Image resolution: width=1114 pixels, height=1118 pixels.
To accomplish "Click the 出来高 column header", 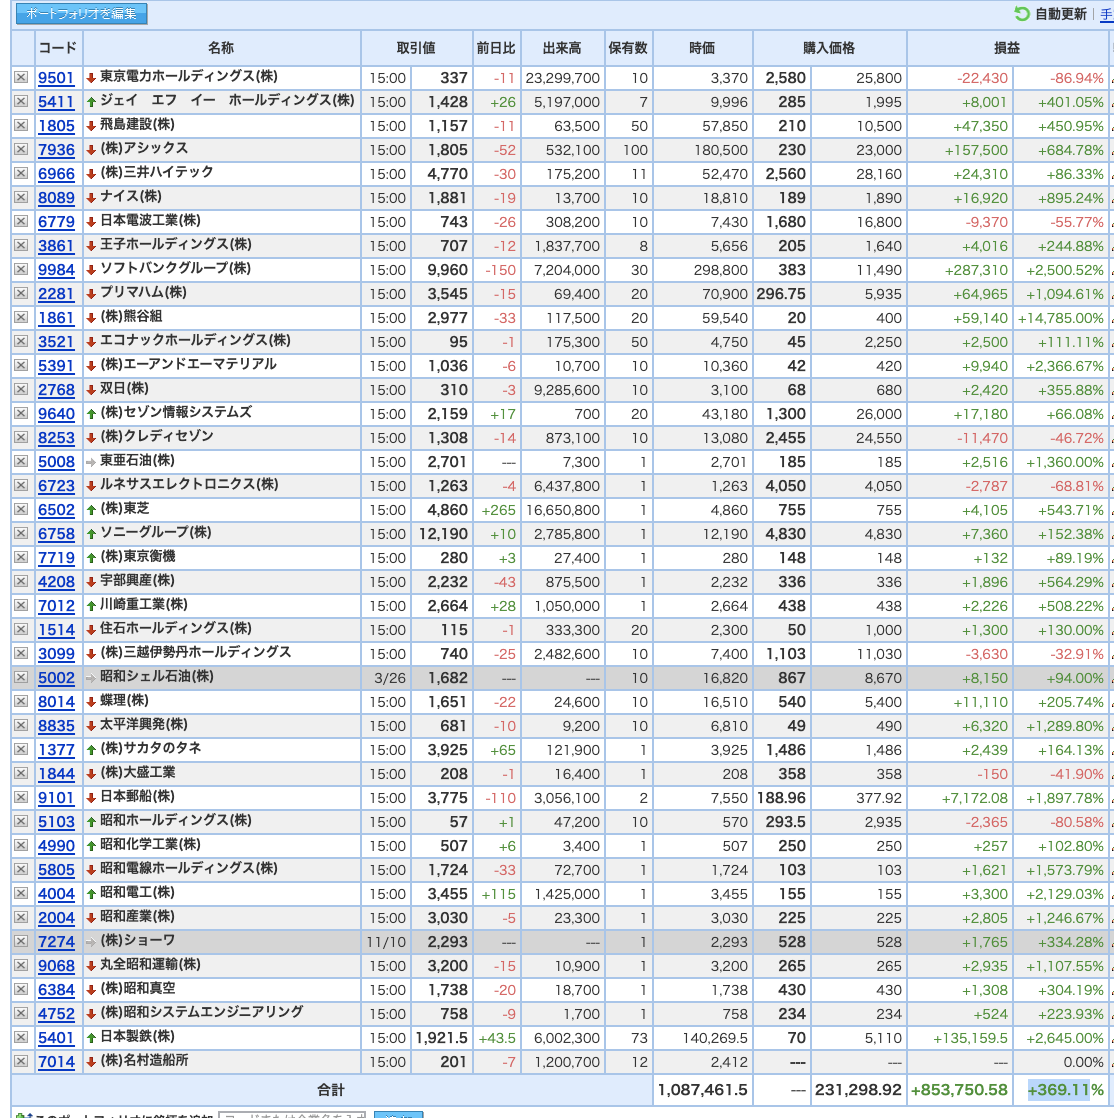I will pyautogui.click(x=562, y=48).
